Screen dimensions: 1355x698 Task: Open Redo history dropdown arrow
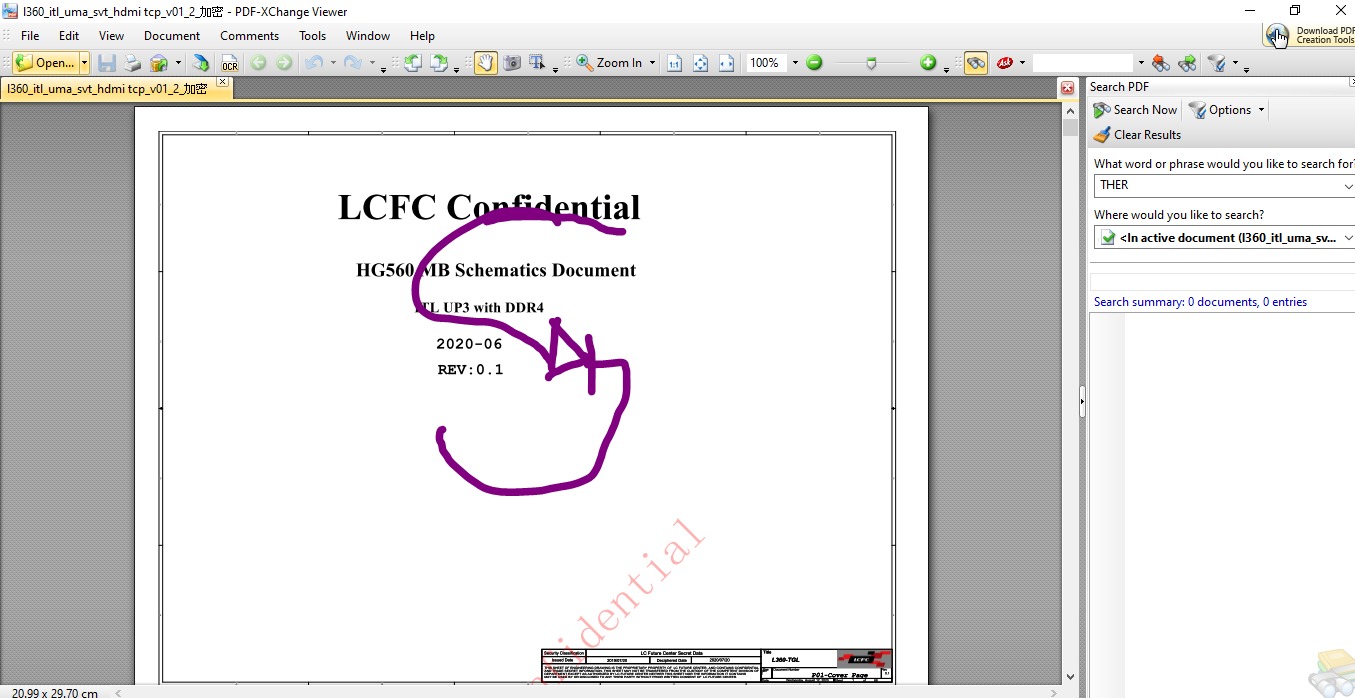[x=372, y=63]
